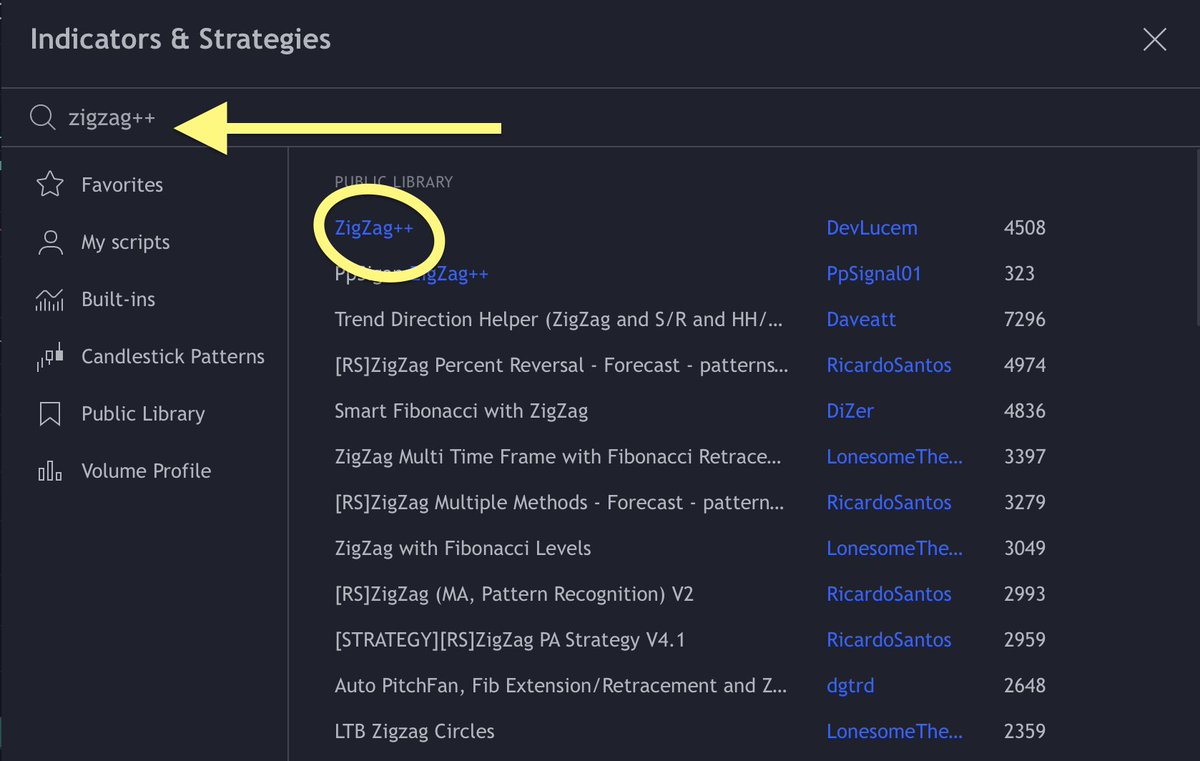1200x761 pixels.
Task: Select Auto PitchFan Fib Extension script
Action: 561,686
